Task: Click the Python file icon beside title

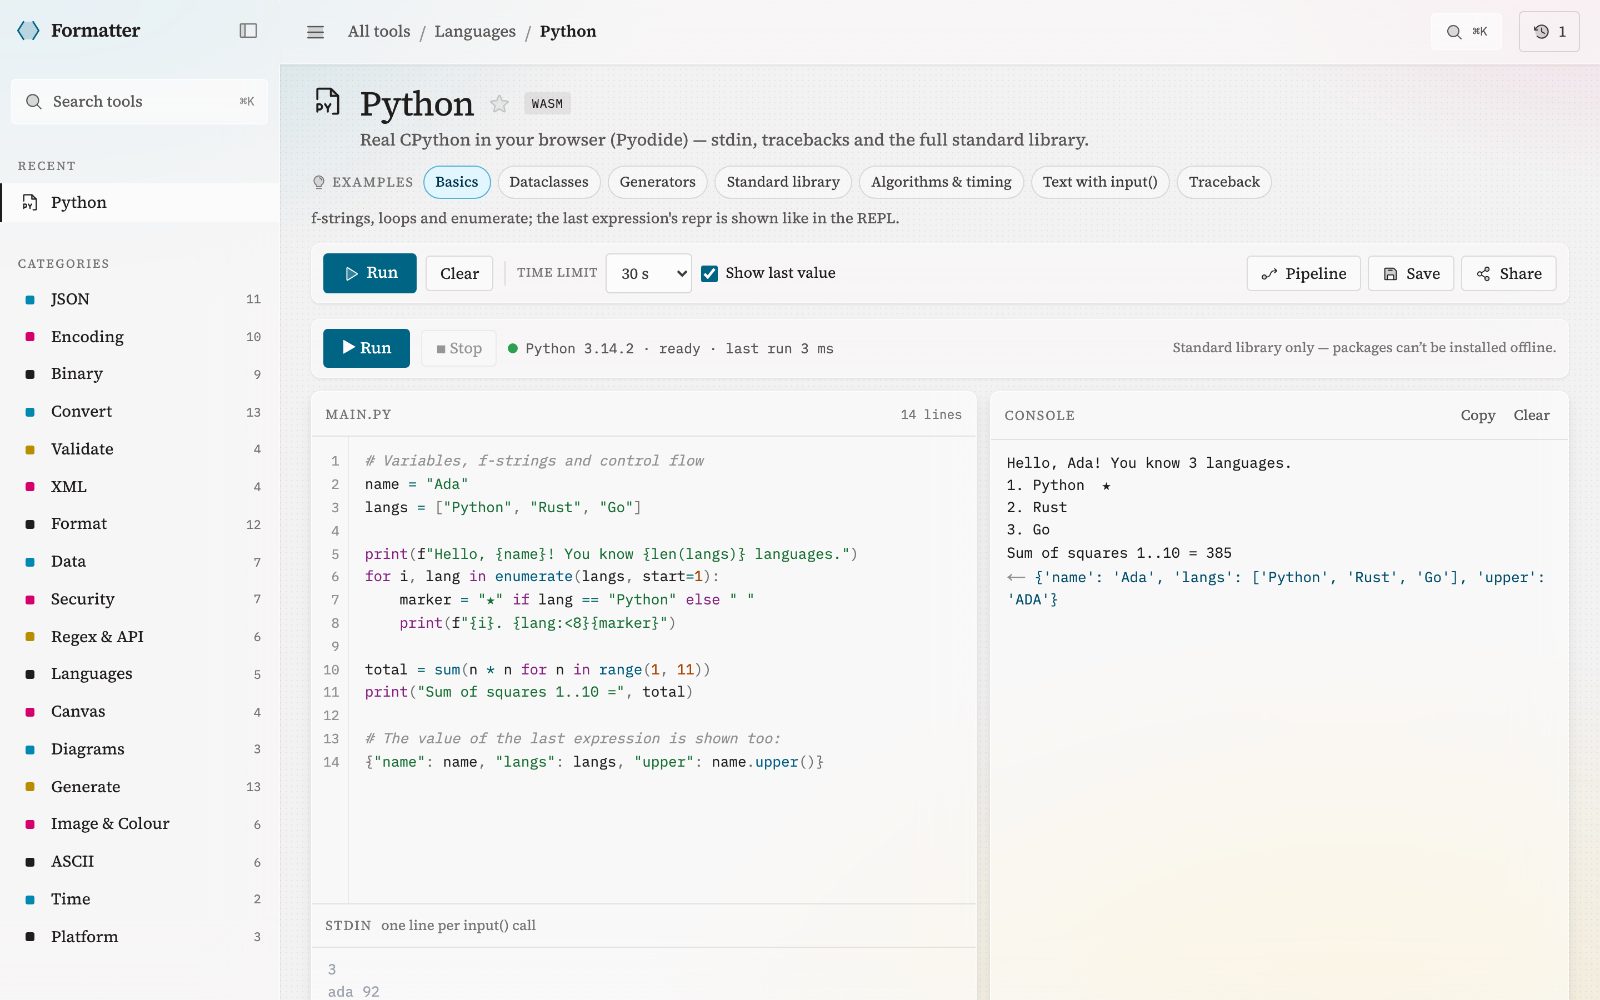Action: tap(327, 102)
